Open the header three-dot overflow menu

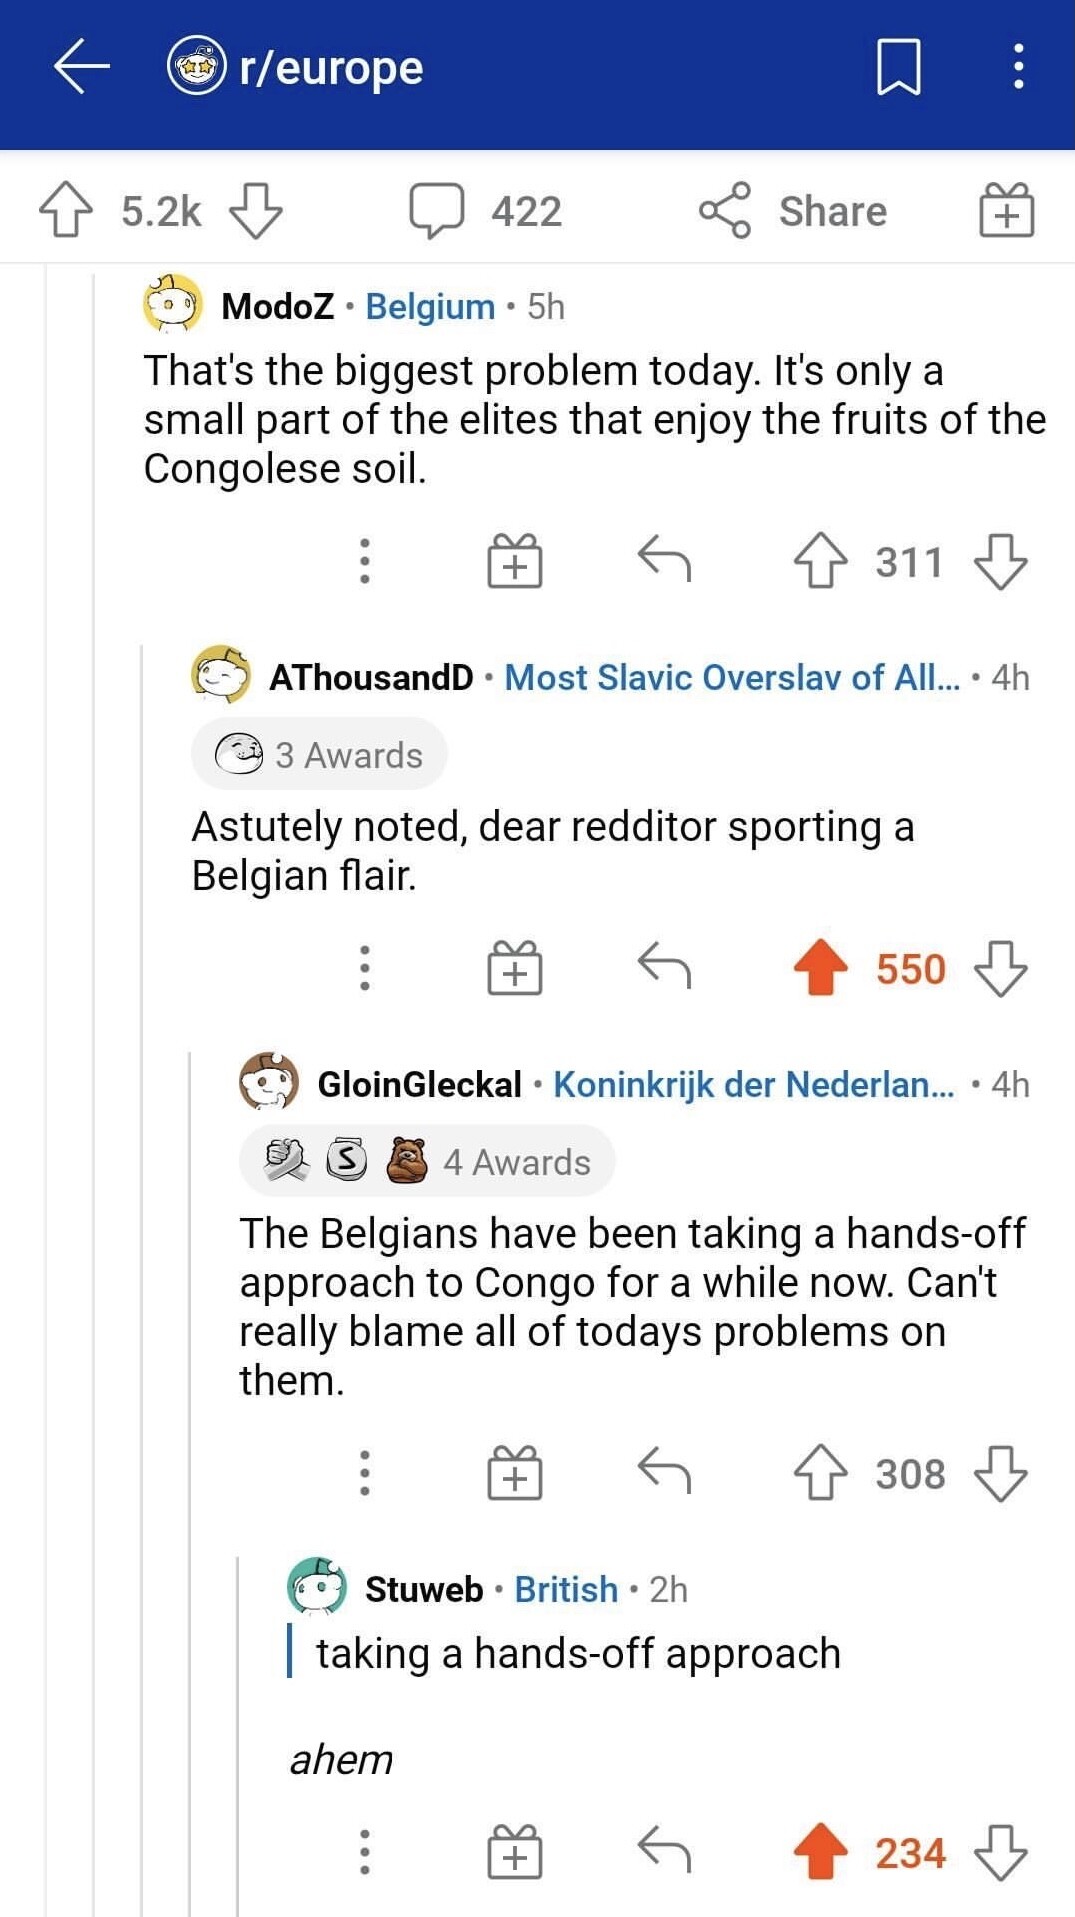pyautogui.click(x=1018, y=67)
